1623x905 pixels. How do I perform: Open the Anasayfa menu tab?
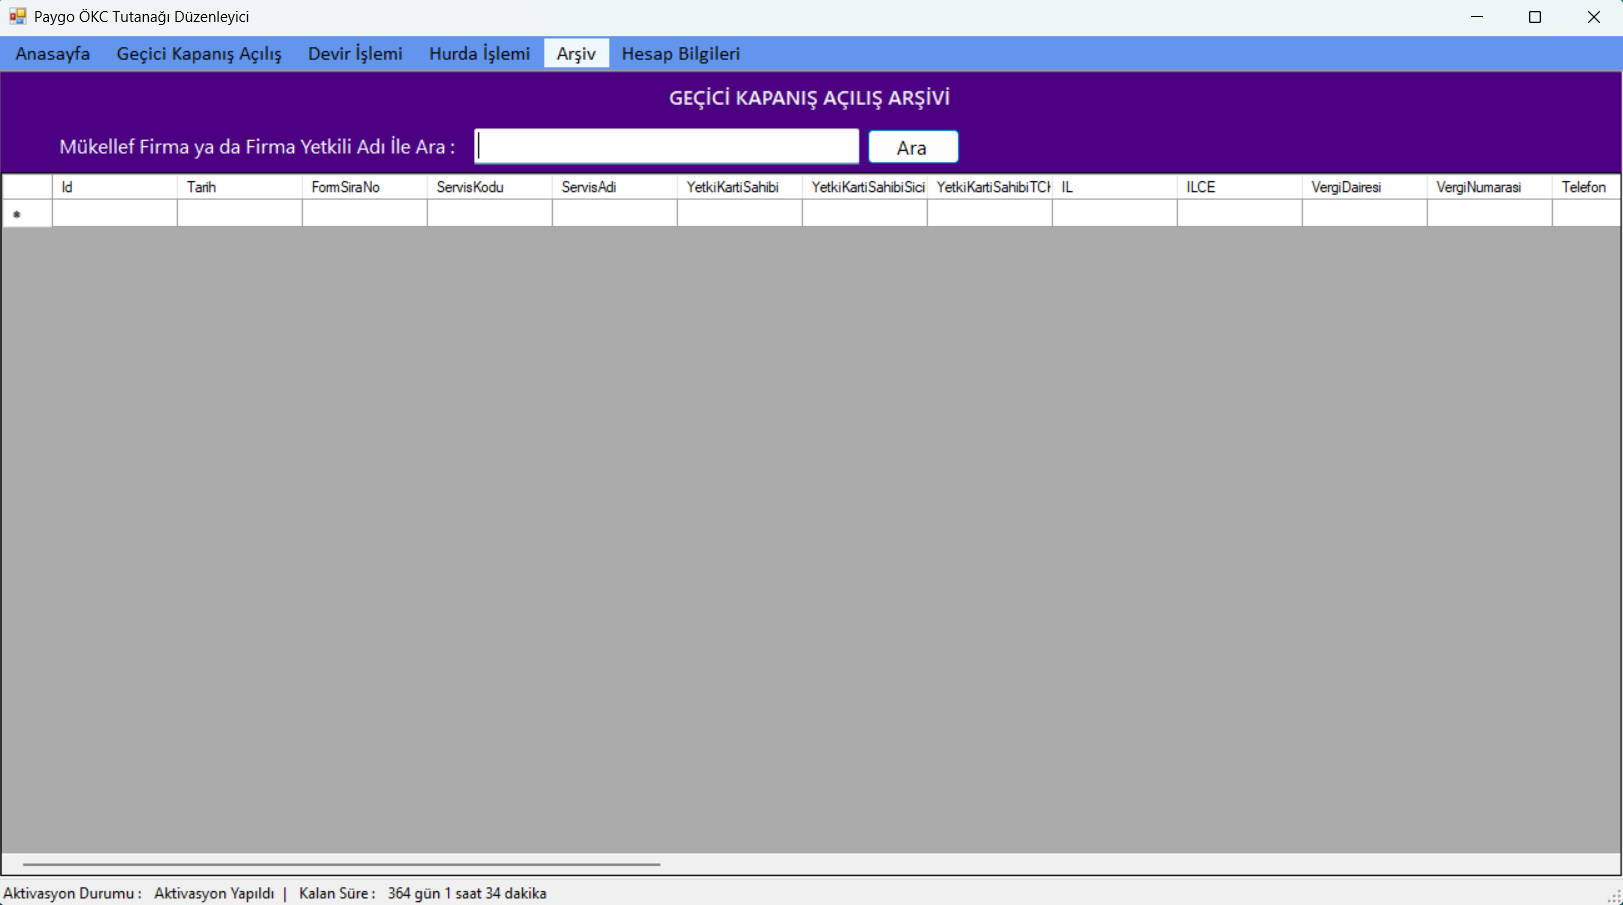[53, 54]
